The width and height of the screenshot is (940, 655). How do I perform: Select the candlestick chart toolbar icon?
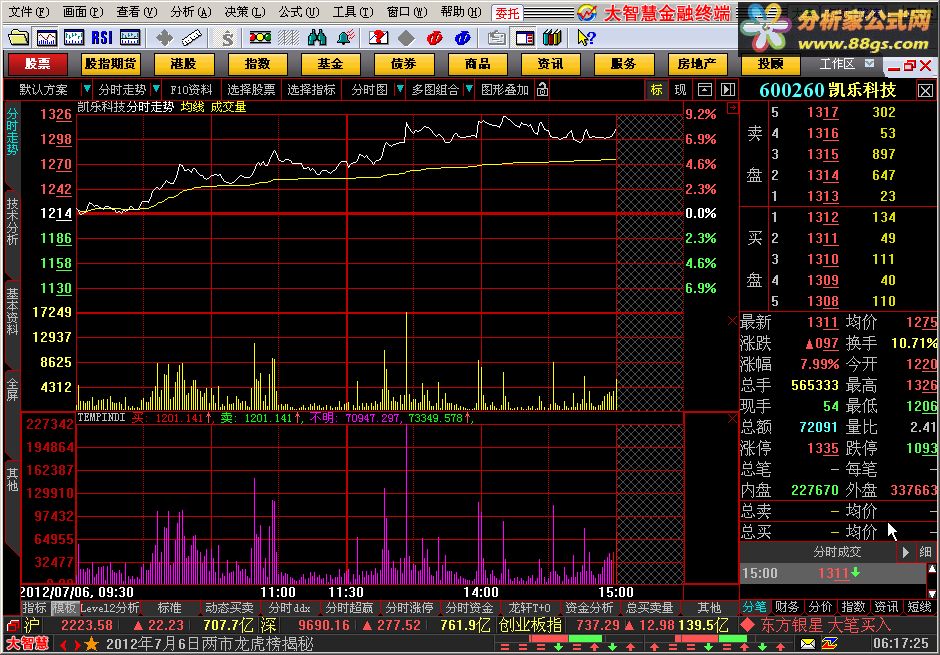pyautogui.click(x=74, y=38)
